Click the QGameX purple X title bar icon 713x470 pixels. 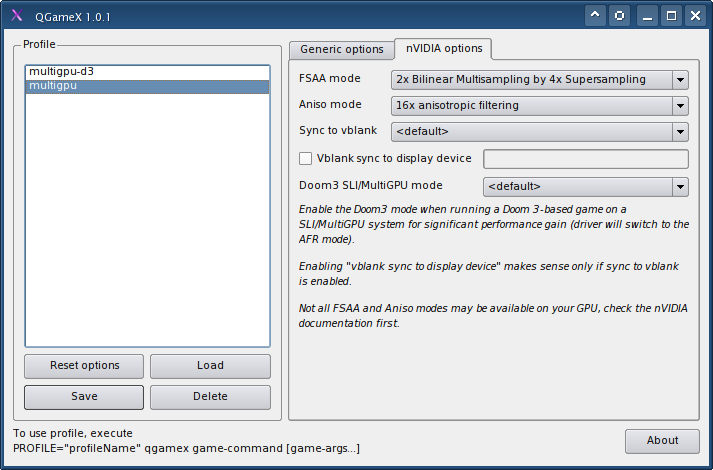(17, 16)
